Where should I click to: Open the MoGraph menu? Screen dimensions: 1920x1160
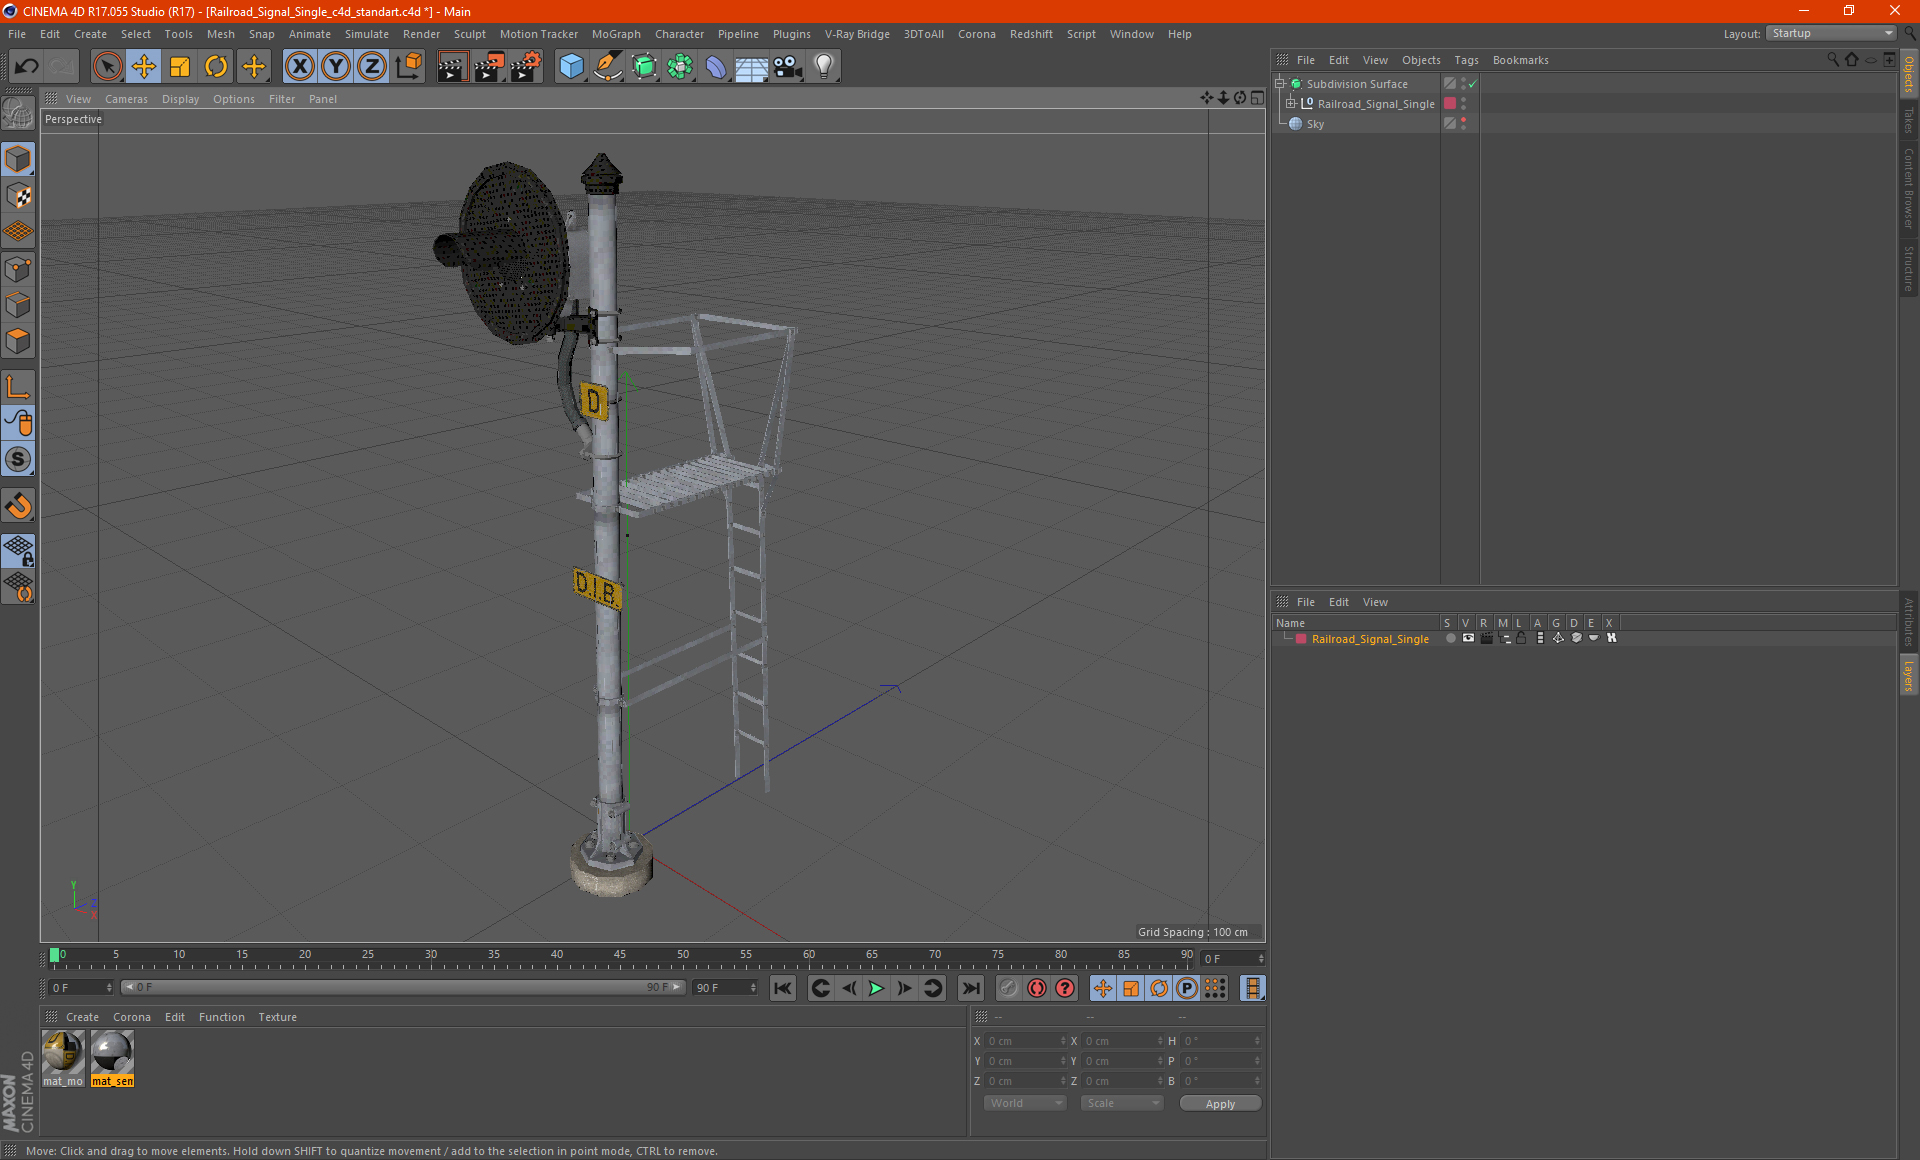[x=616, y=34]
